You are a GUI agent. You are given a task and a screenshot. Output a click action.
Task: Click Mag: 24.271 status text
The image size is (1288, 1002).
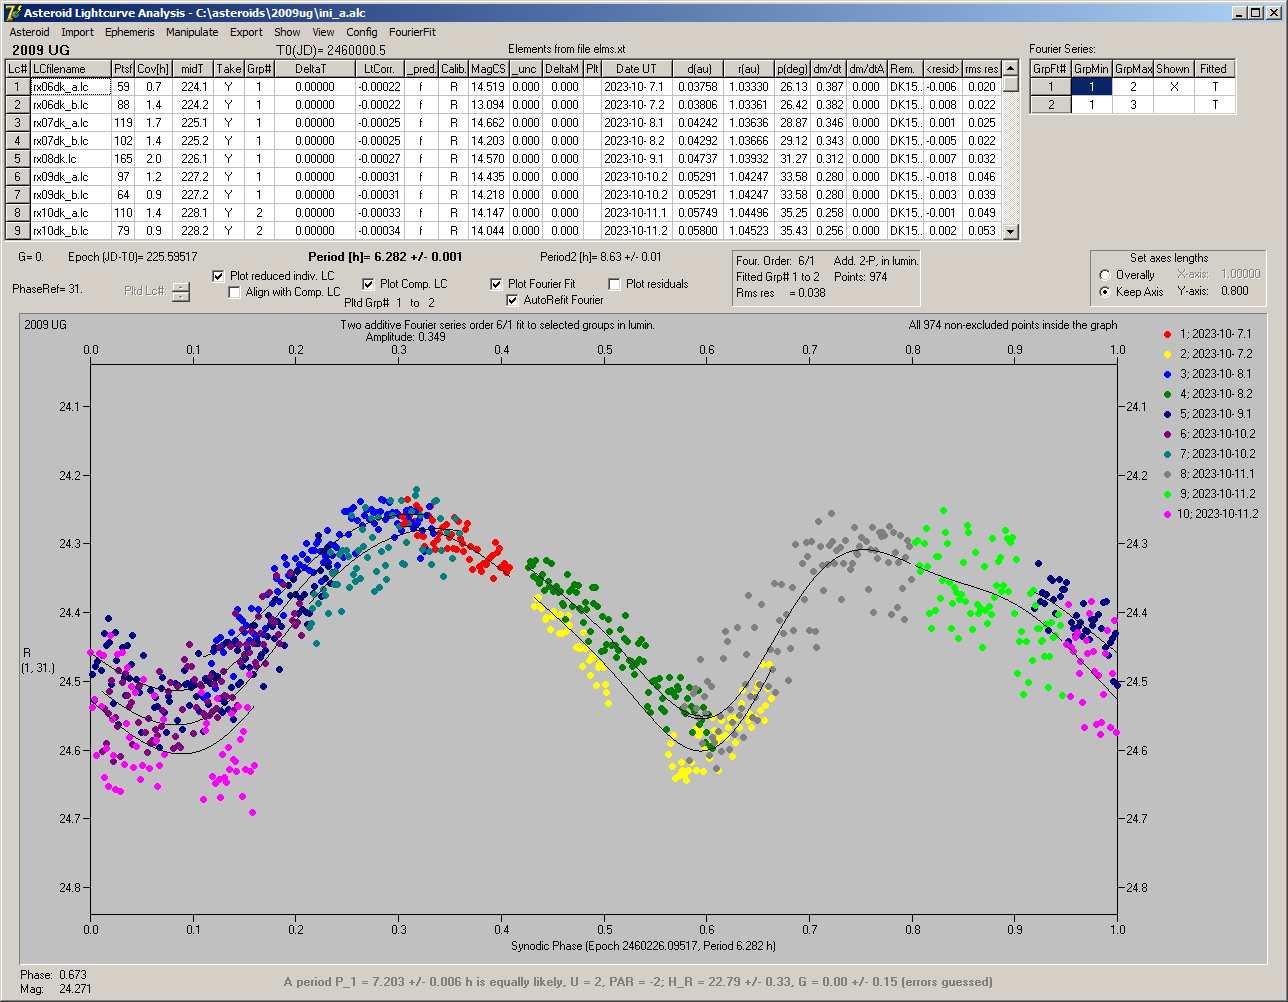coord(55,988)
